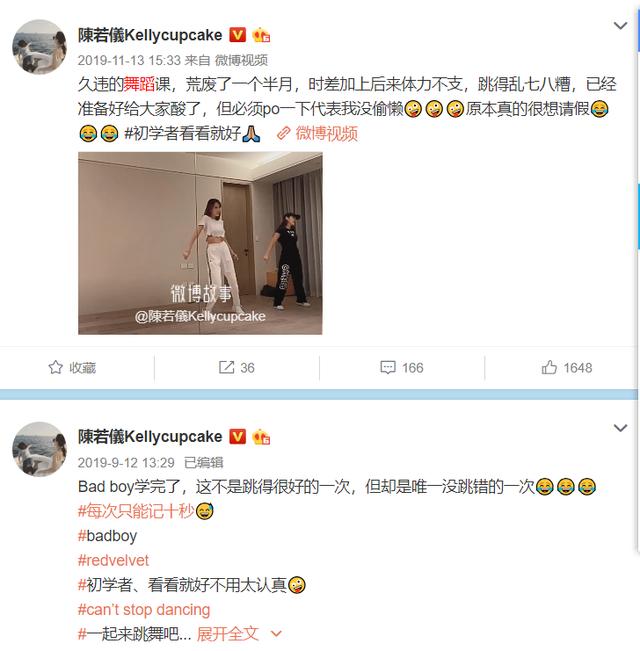Click the #每次只能记十秒 hashtag
This screenshot has width=640, height=651.
click(x=136, y=511)
